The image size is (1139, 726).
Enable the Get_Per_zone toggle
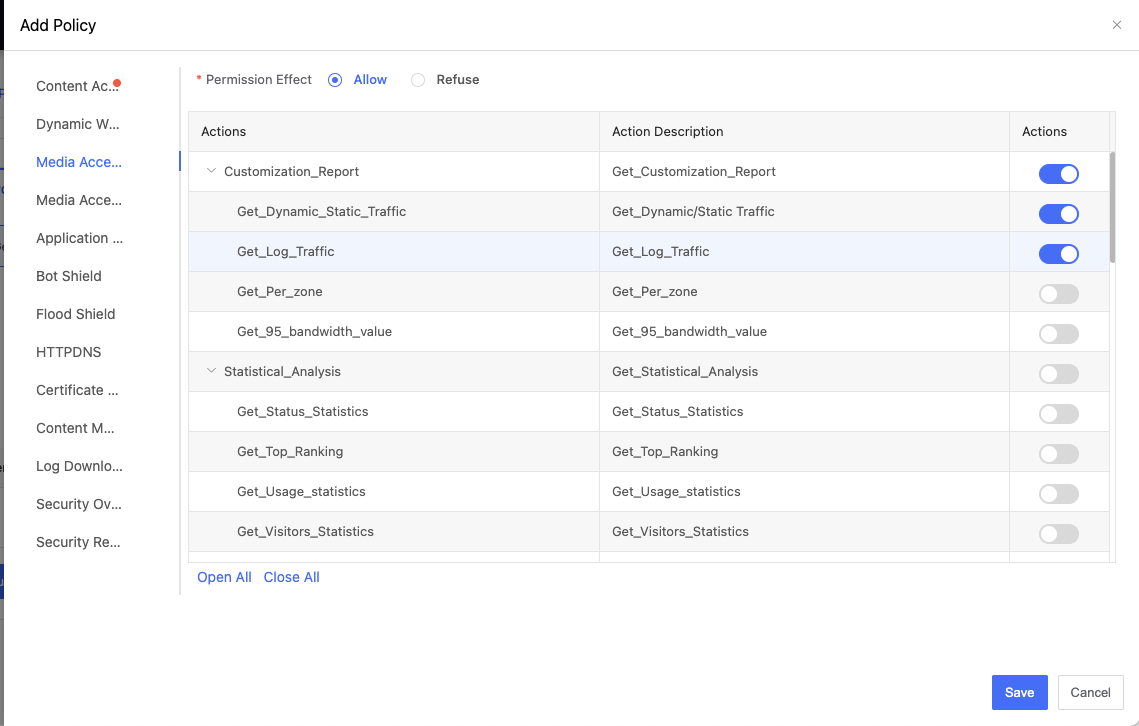1058,294
